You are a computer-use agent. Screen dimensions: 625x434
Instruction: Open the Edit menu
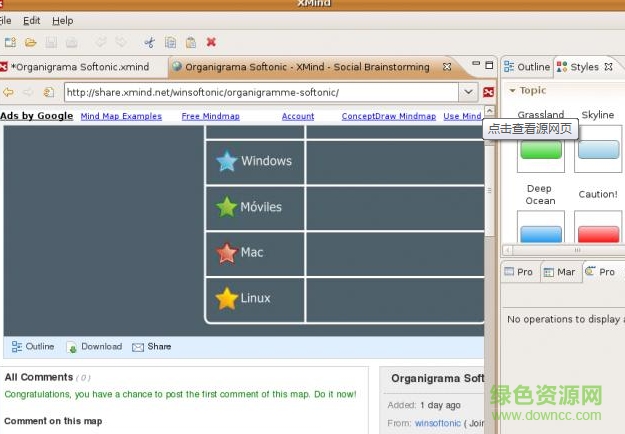point(31,21)
